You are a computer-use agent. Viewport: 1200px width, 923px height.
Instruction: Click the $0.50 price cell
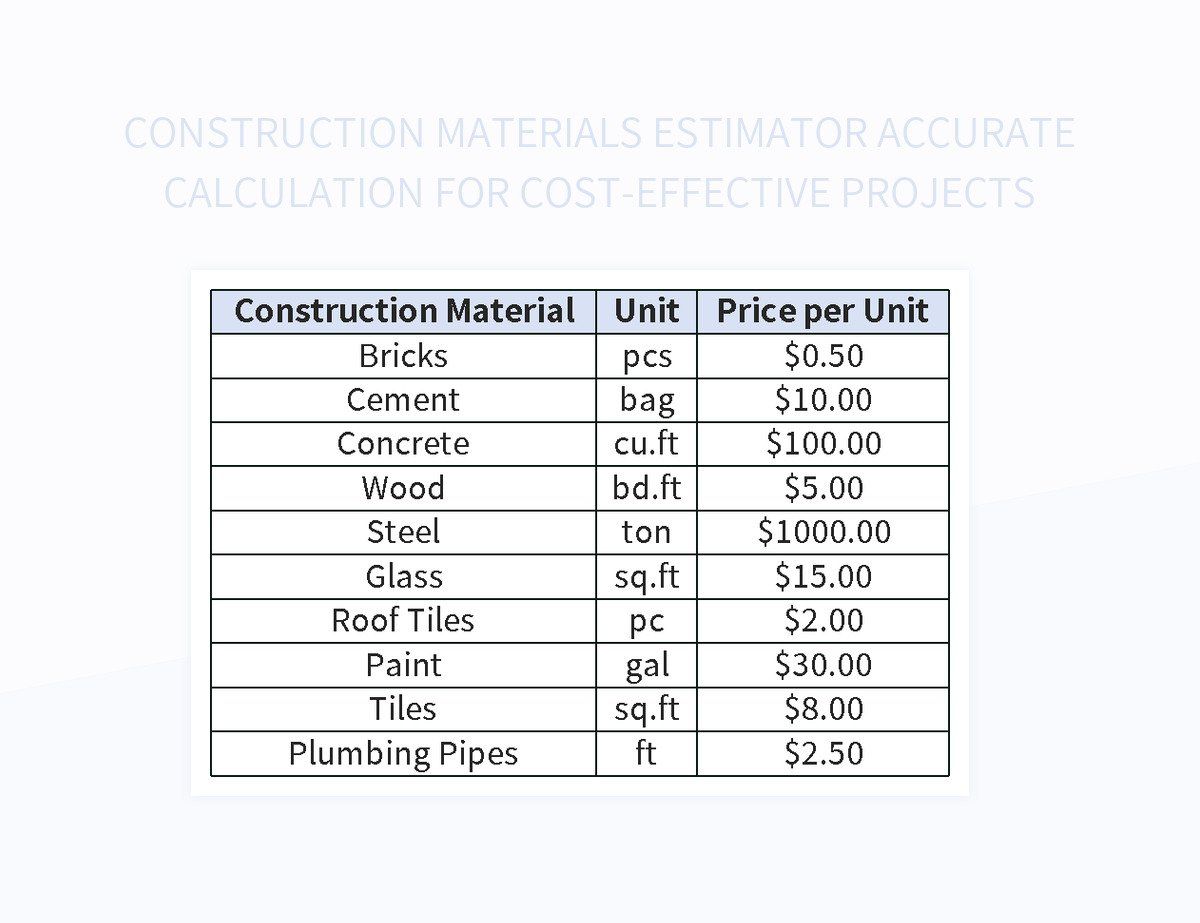822,356
